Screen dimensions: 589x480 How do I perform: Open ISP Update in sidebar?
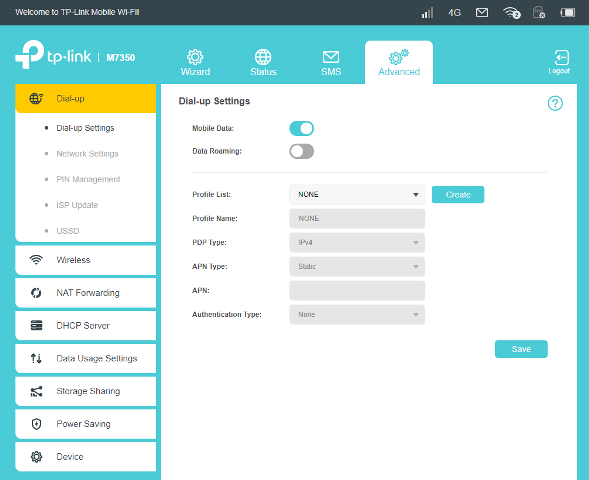click(77, 205)
